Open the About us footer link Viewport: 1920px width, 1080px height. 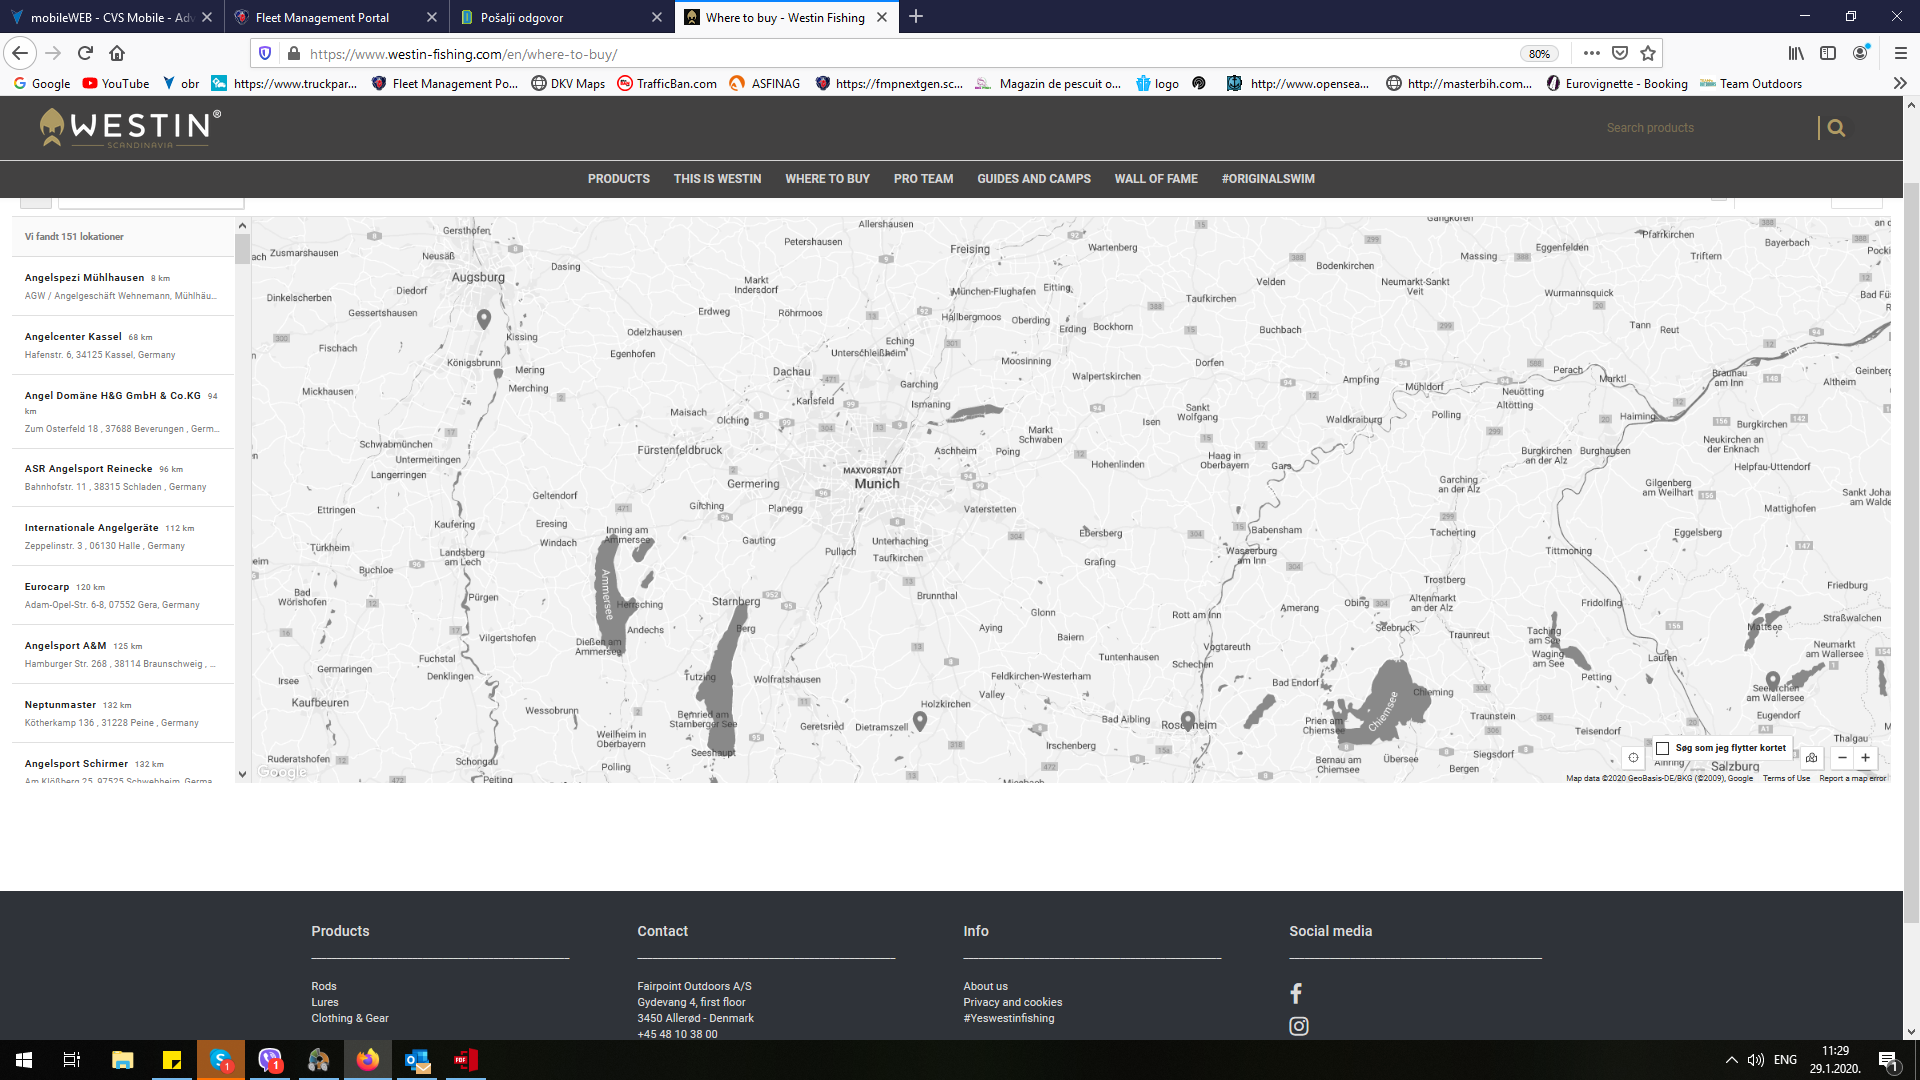985,986
